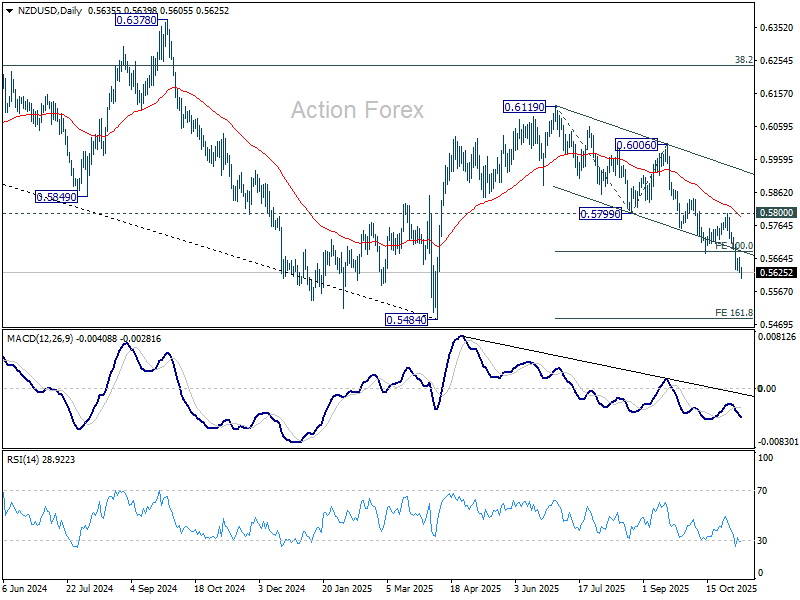The width and height of the screenshot is (800, 600).
Task: Select the 0.57990 price label
Action: pyautogui.click(x=600, y=214)
